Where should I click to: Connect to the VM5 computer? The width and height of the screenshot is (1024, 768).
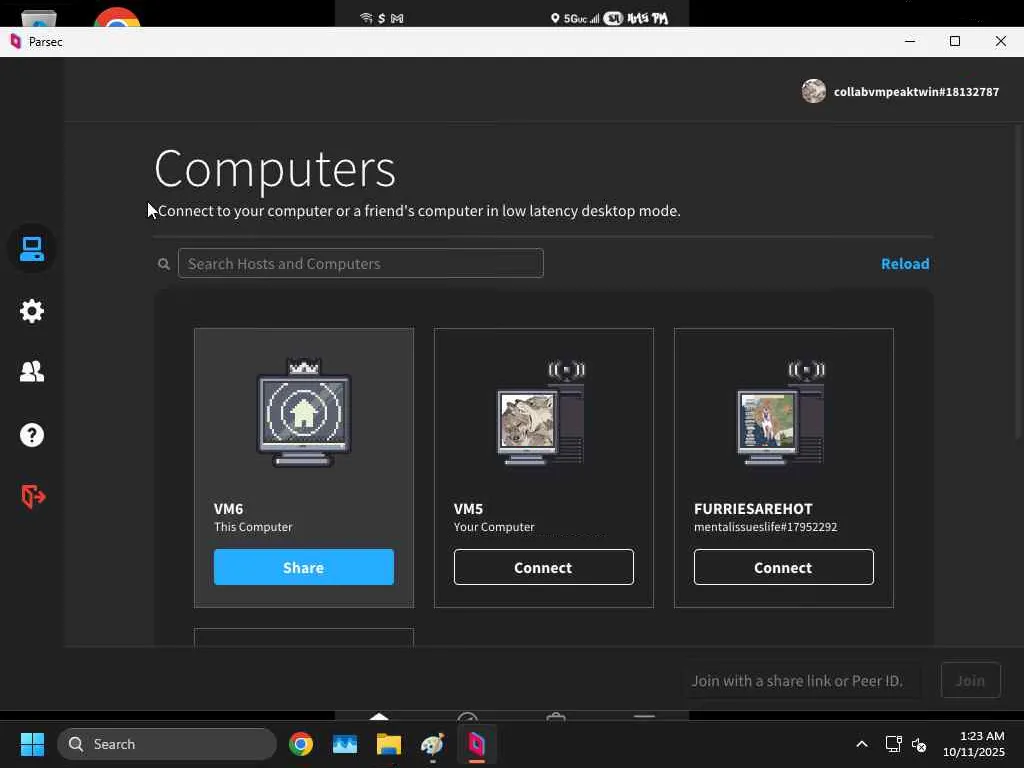543,568
